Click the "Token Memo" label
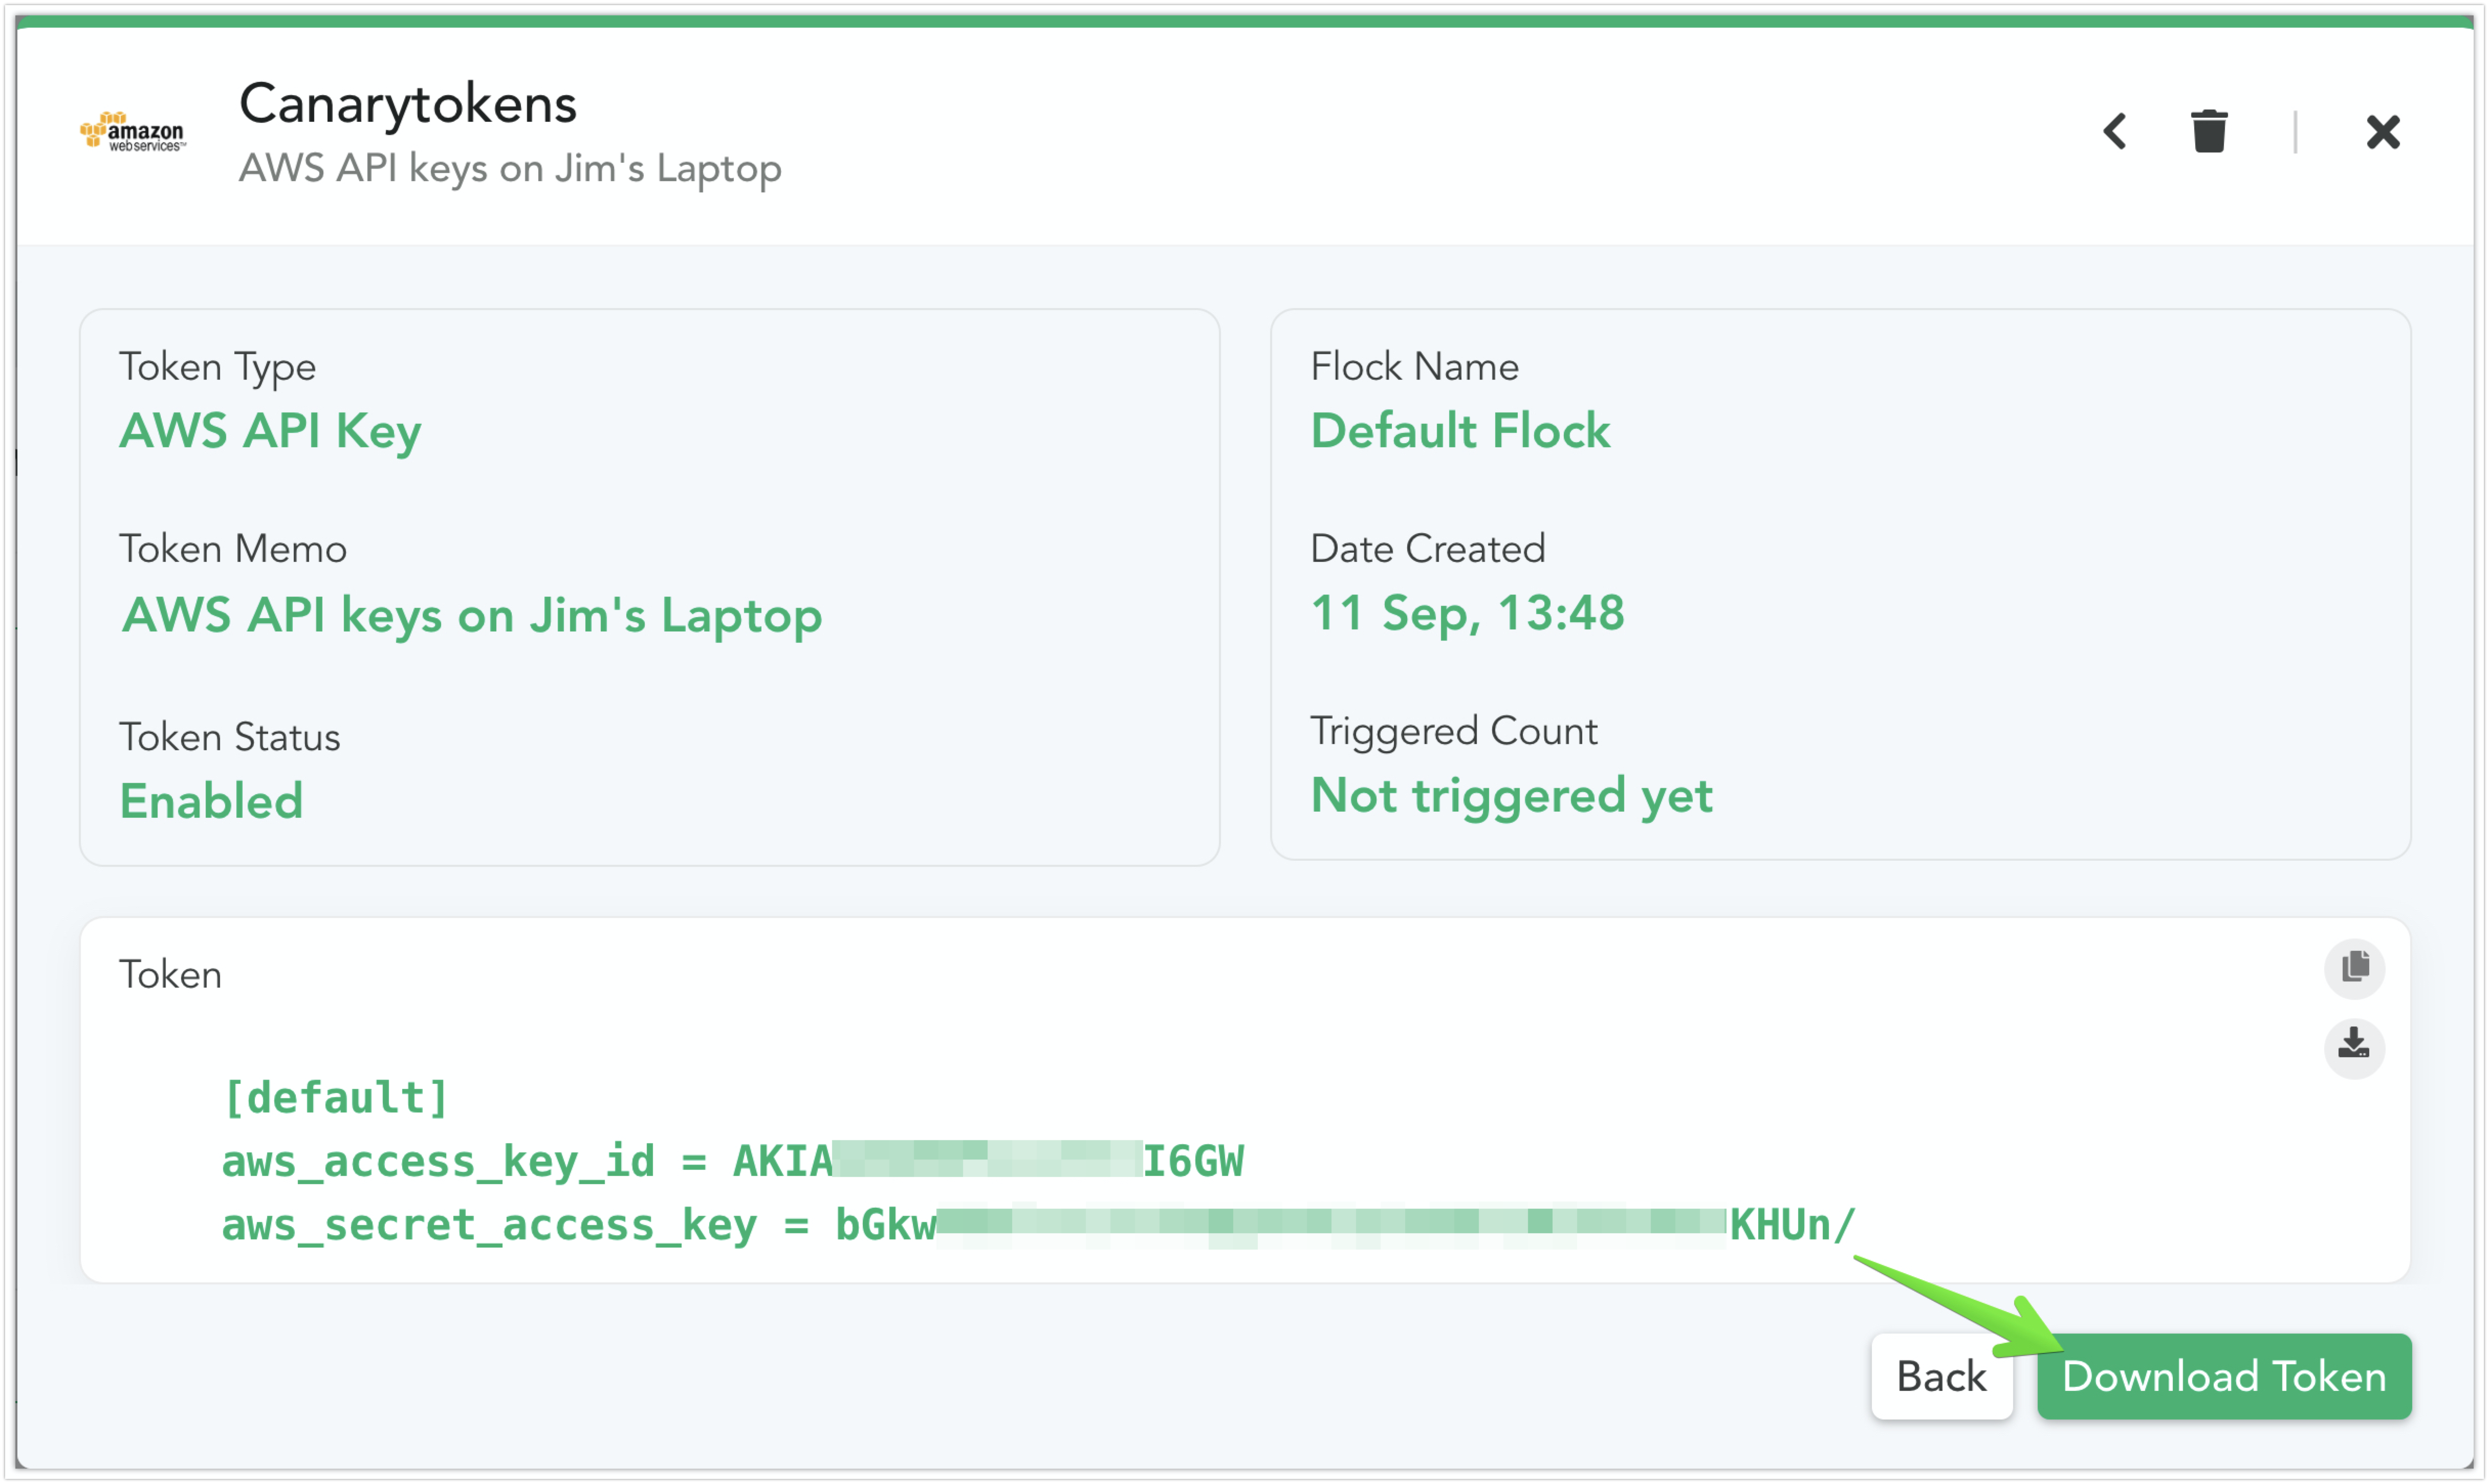2489x1484 pixels. pyautogui.click(x=233, y=549)
